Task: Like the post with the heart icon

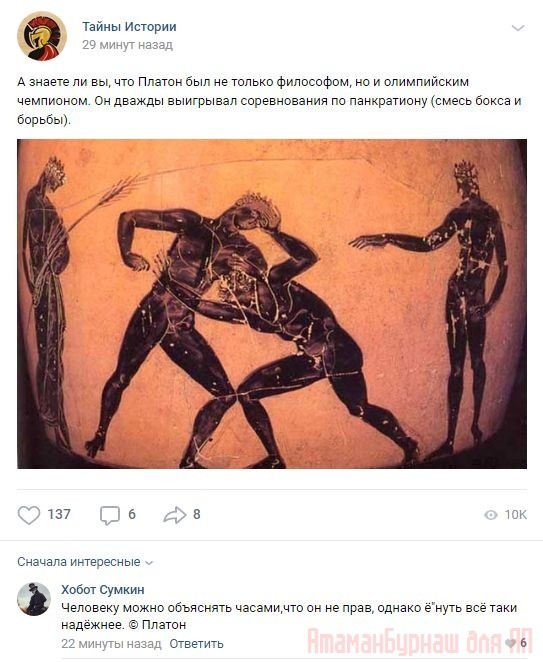Action: click(x=29, y=515)
